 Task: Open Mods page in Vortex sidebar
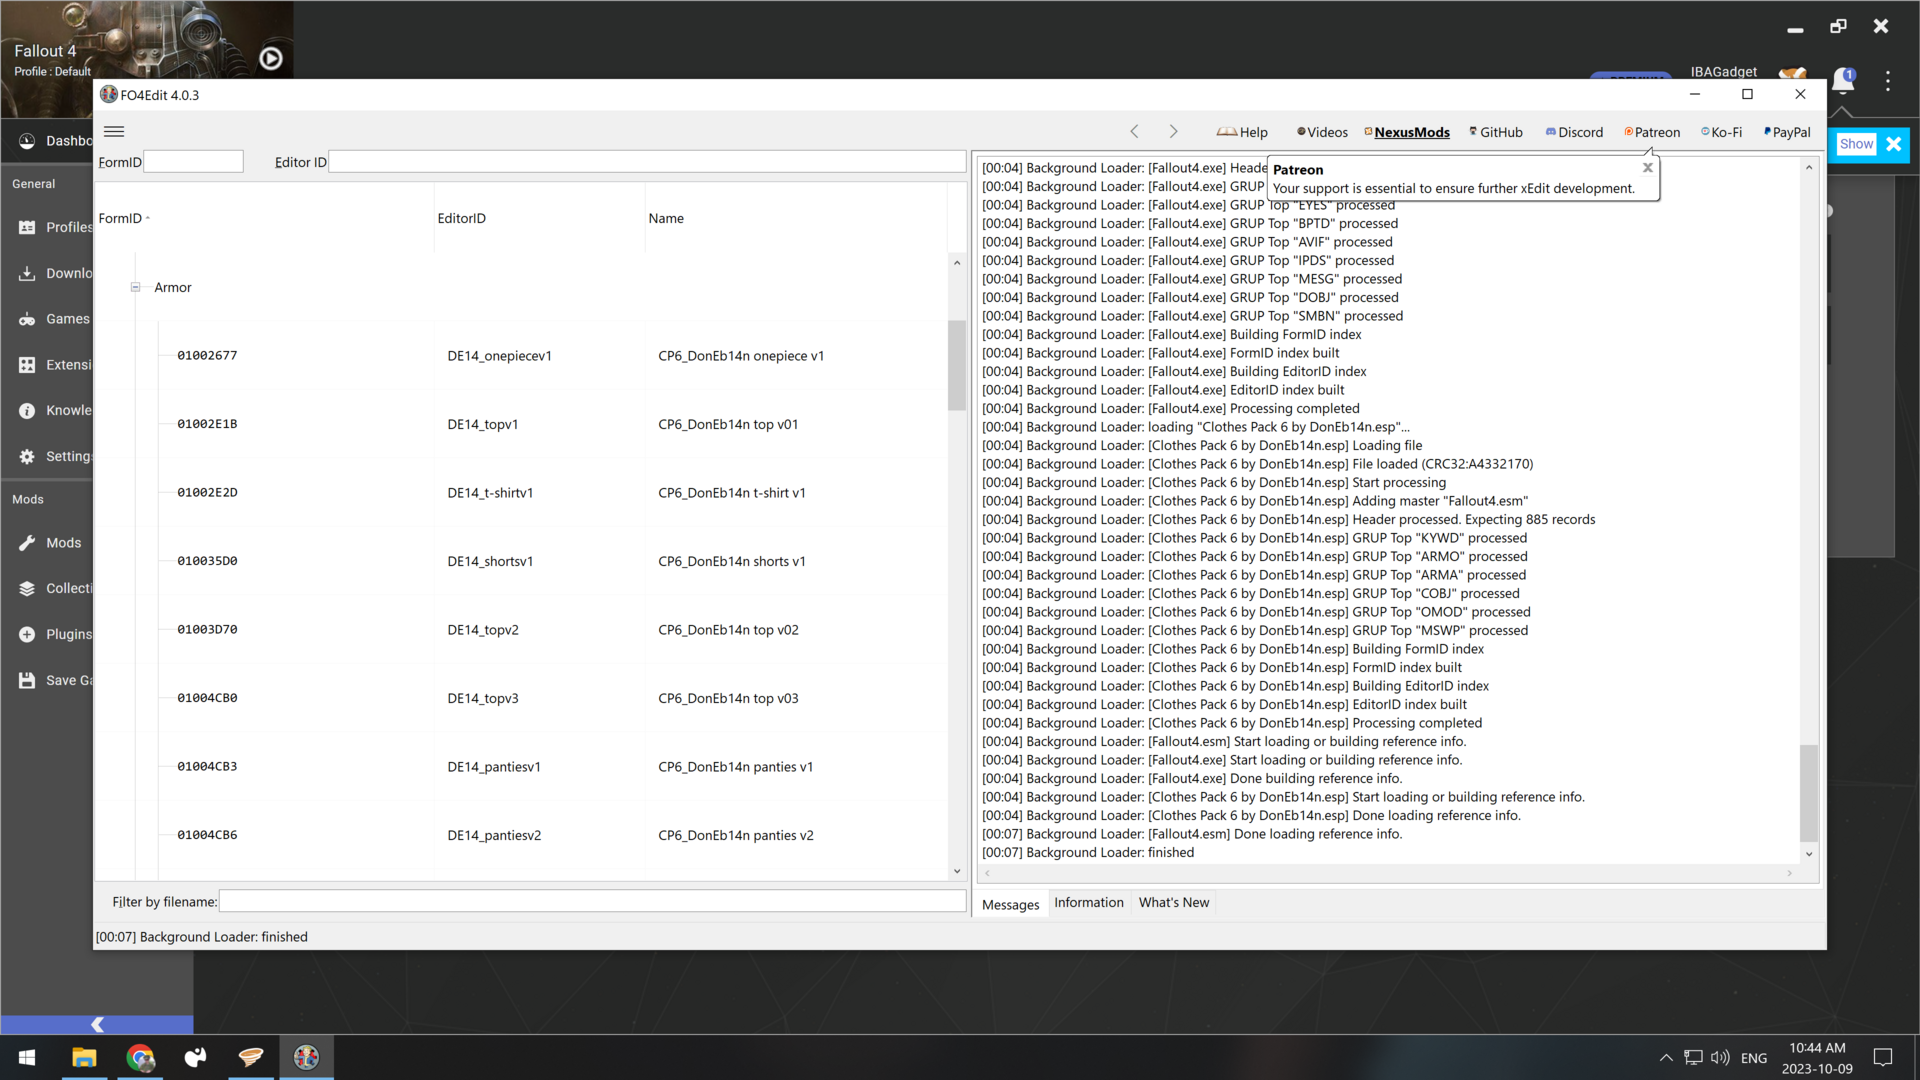55,543
